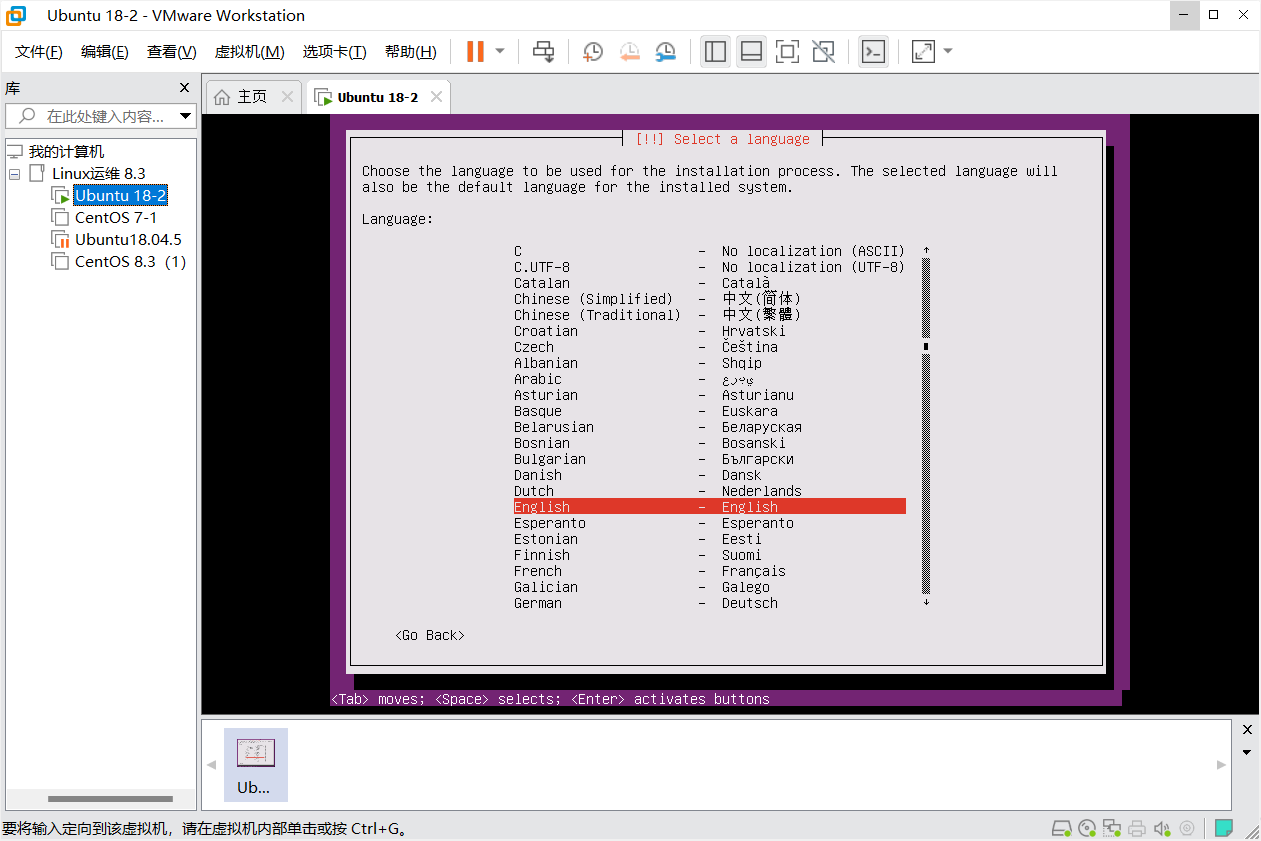Open the thumbnail bar options dropdown arrow
Viewport: 1261px width, 841px height.
pos(1247,752)
